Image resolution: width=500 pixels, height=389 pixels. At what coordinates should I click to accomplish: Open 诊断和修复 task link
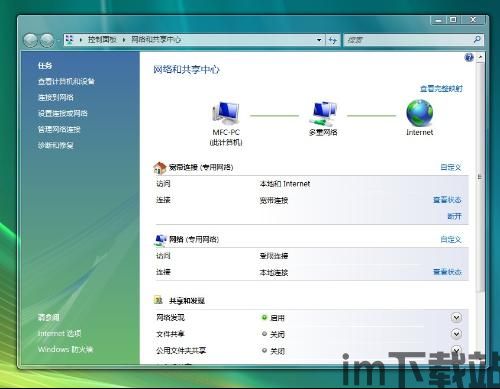(x=55, y=145)
